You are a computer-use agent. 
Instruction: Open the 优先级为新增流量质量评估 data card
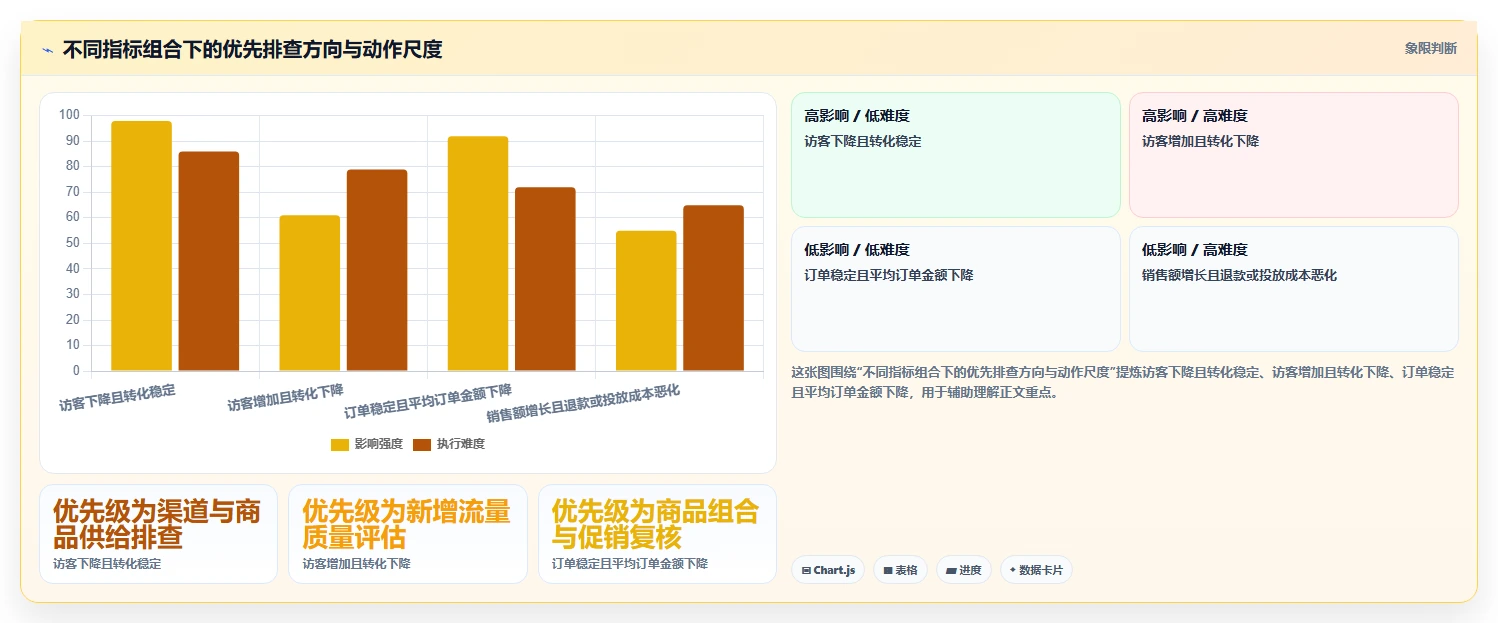pyautogui.click(x=408, y=534)
